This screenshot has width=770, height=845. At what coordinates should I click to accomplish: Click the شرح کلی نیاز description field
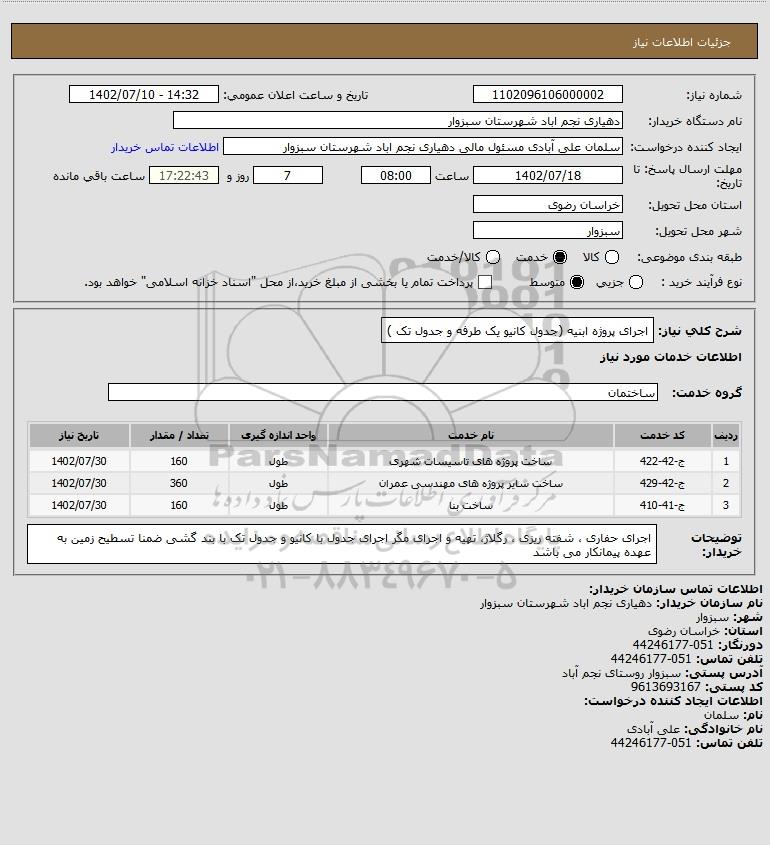517,331
